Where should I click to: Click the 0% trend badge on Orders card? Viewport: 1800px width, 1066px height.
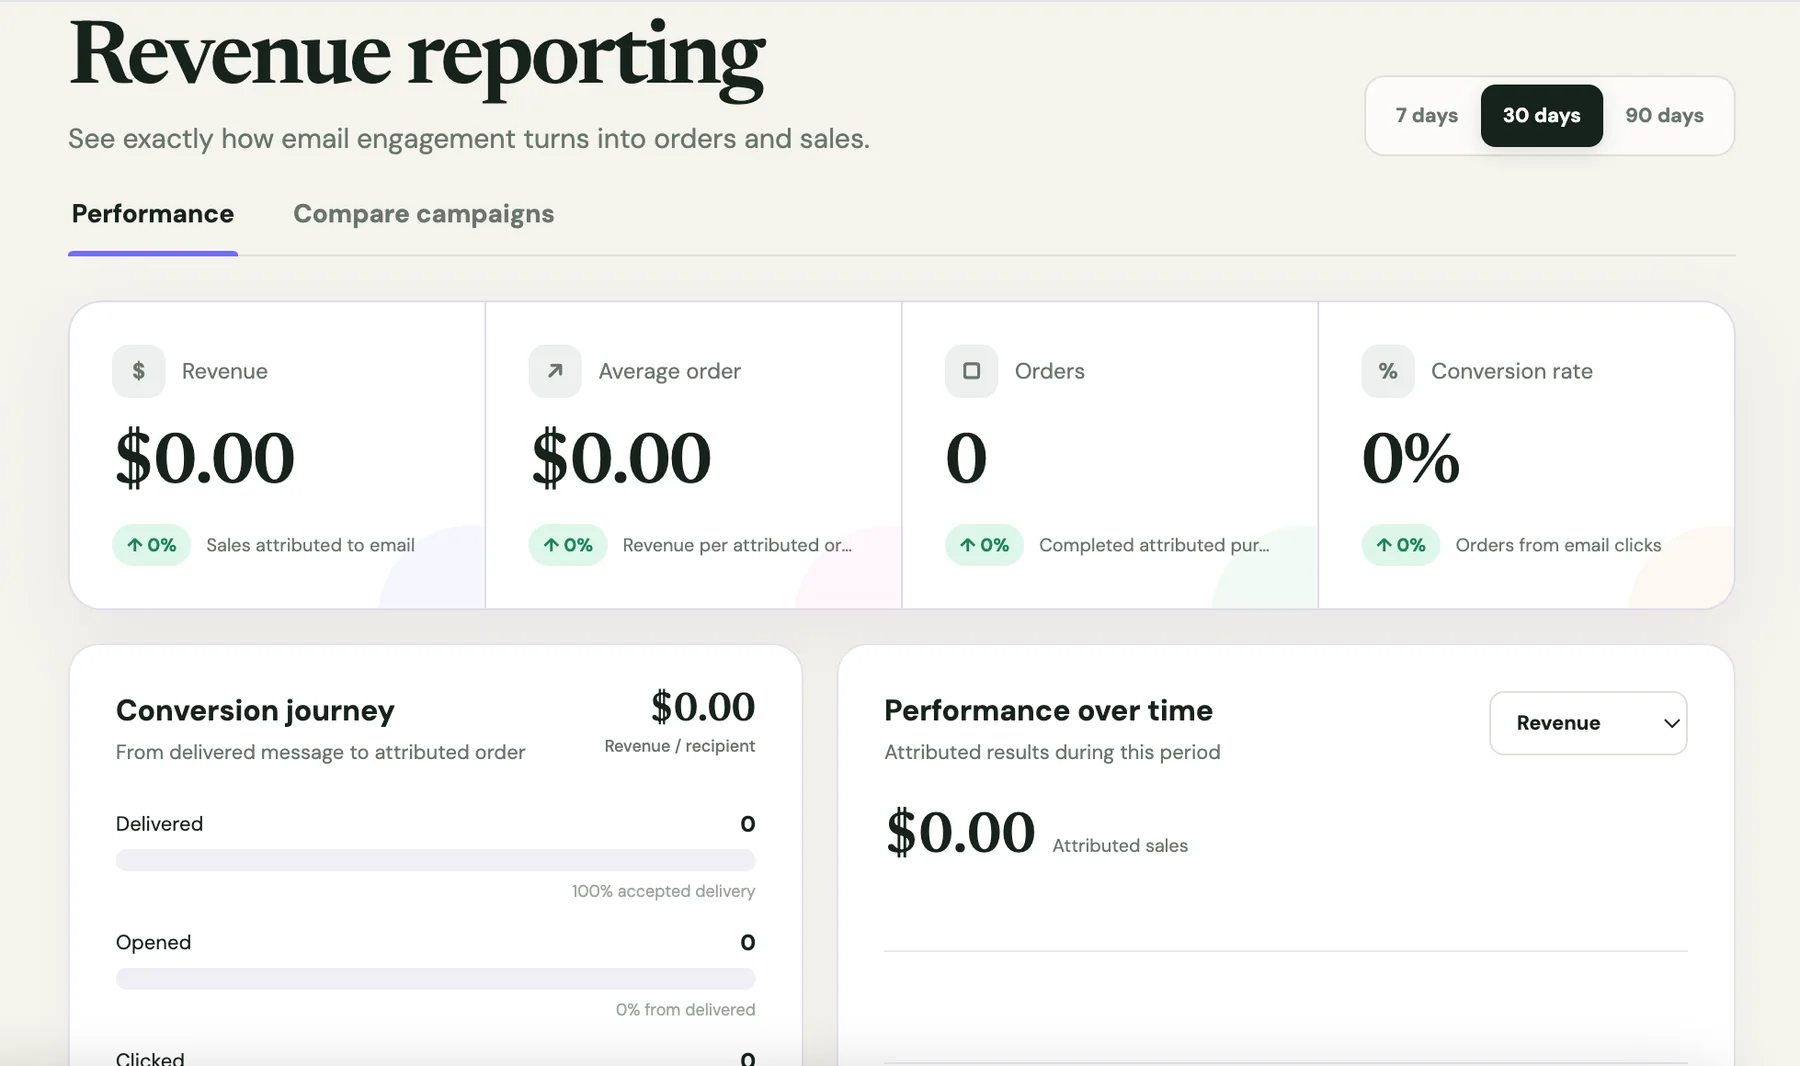pyautogui.click(x=984, y=545)
